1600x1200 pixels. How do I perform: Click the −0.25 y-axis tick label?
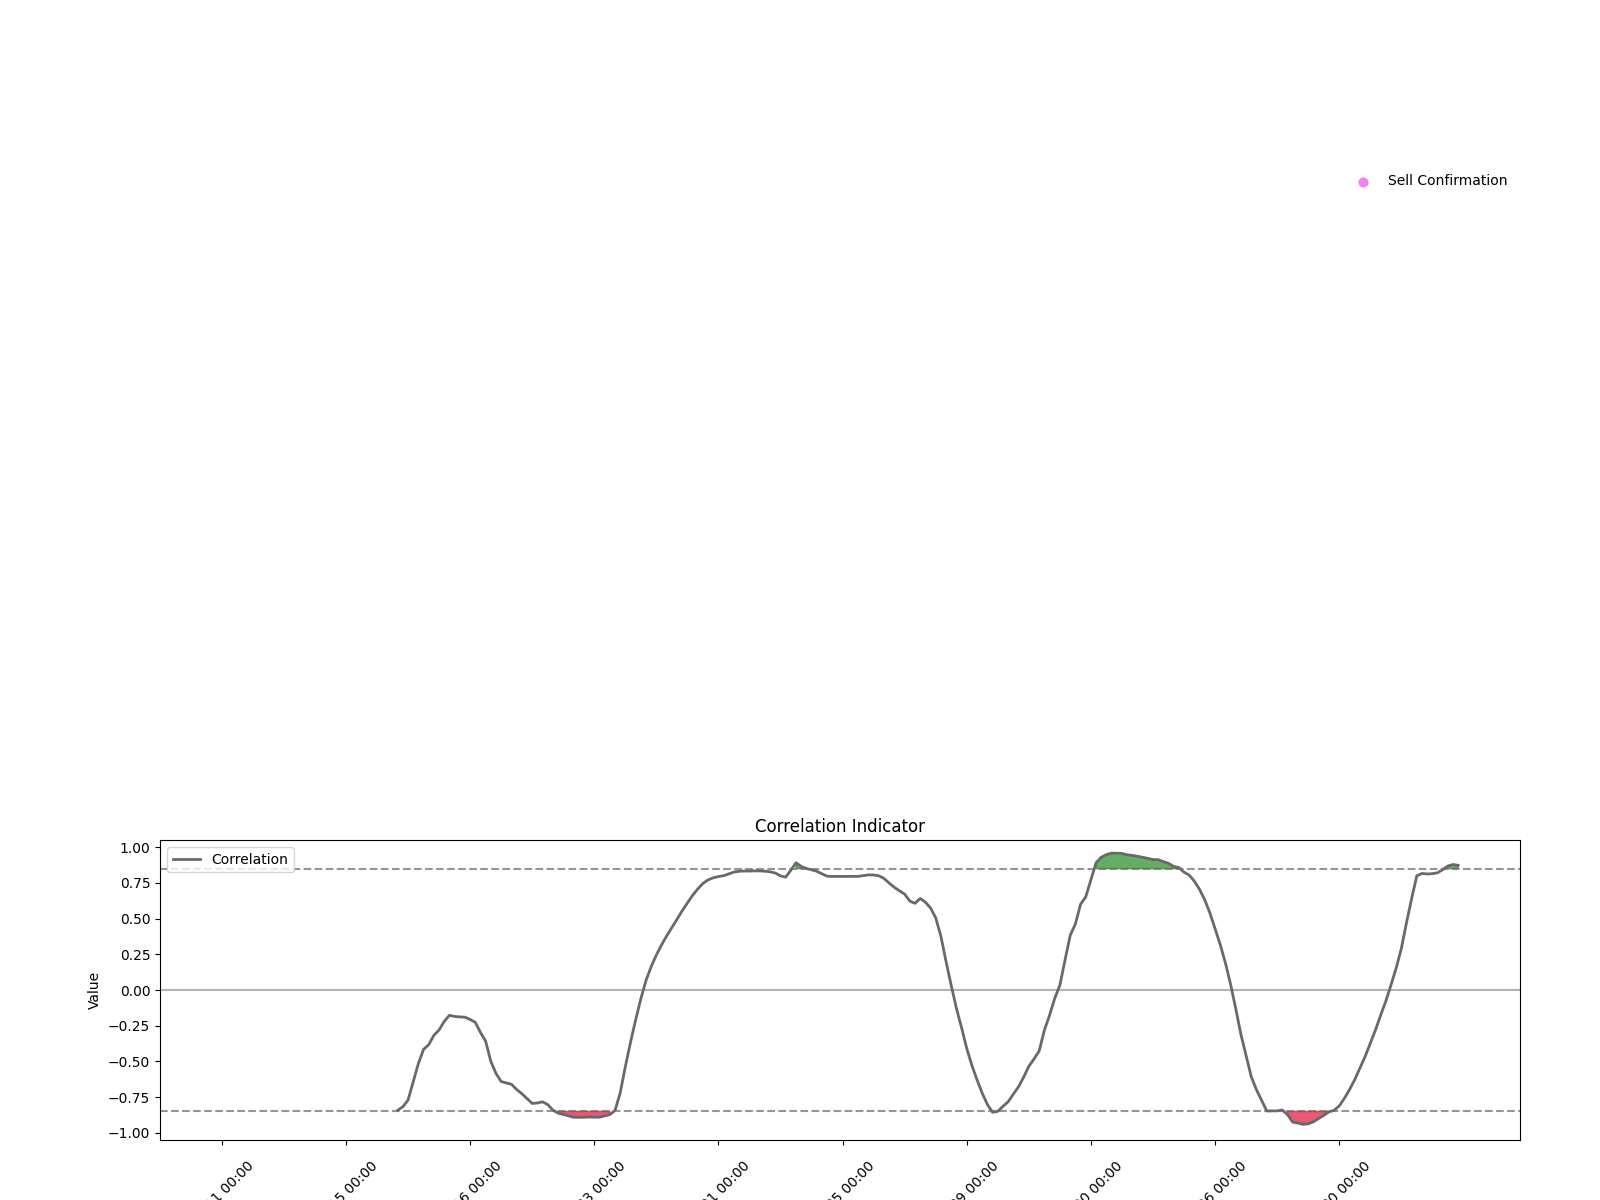pyautogui.click(x=130, y=1026)
